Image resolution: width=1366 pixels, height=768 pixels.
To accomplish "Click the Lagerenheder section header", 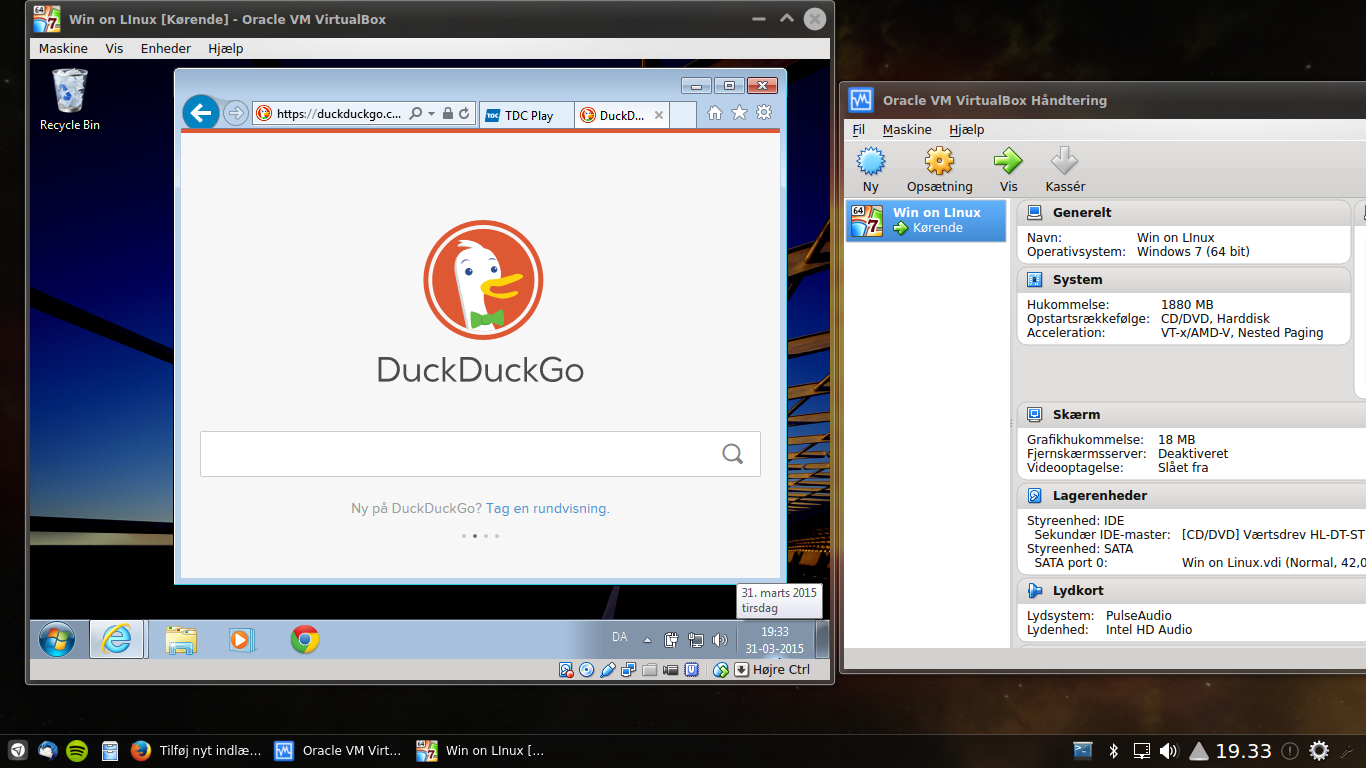I will tap(1192, 495).
